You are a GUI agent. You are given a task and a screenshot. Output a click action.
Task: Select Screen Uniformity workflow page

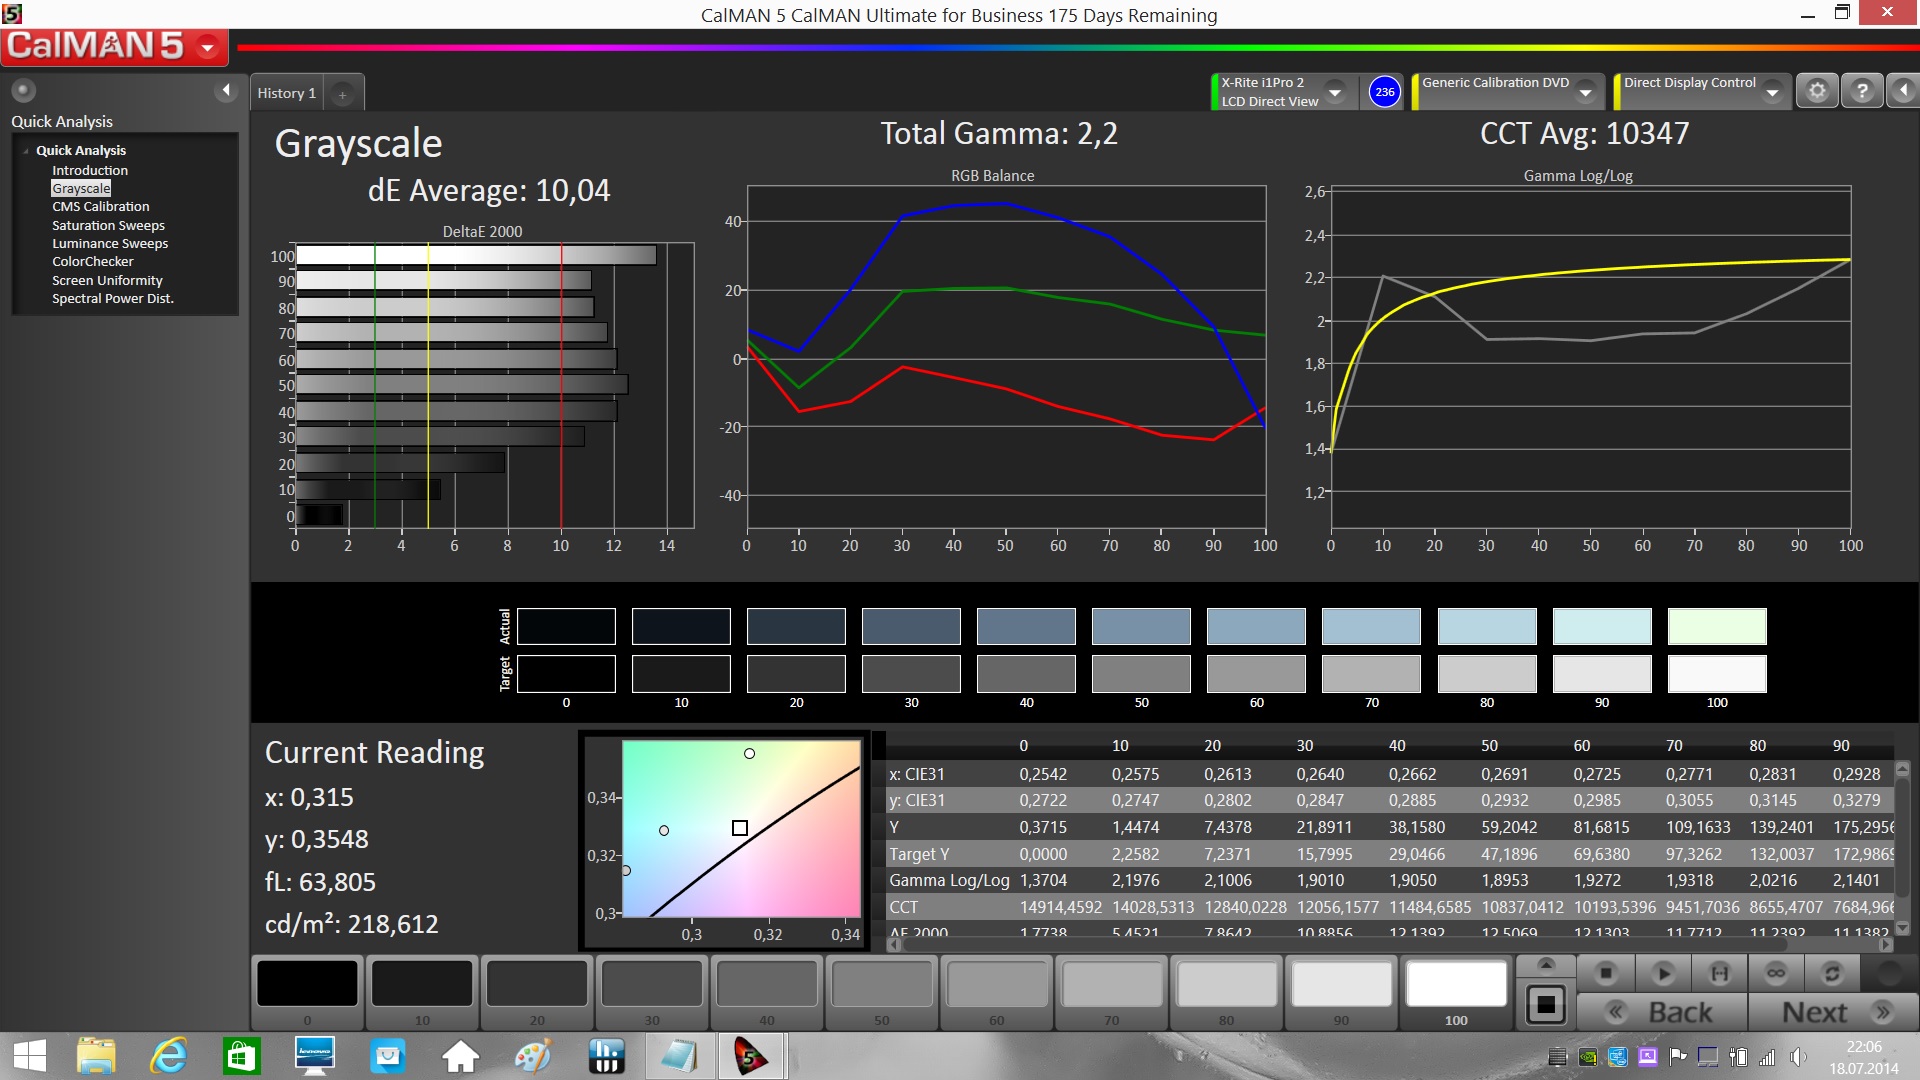point(107,280)
